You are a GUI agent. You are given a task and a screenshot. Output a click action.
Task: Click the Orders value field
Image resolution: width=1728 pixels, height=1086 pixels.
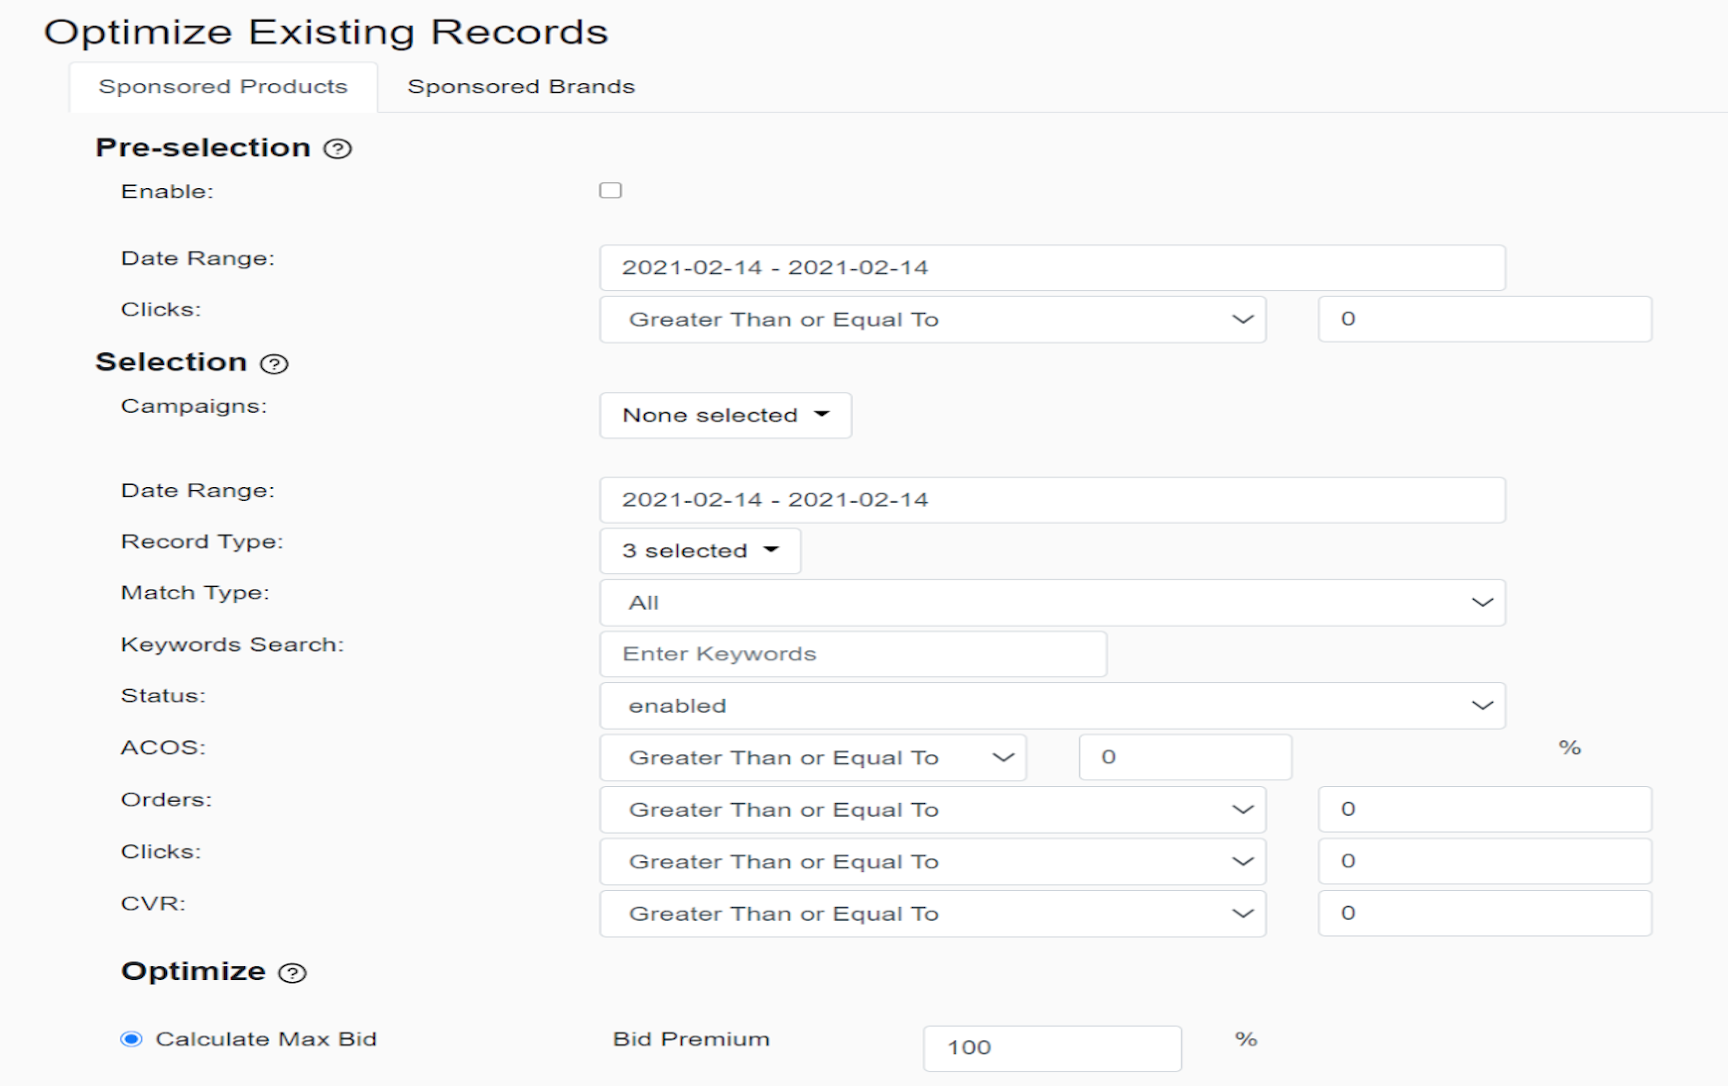(x=1485, y=809)
